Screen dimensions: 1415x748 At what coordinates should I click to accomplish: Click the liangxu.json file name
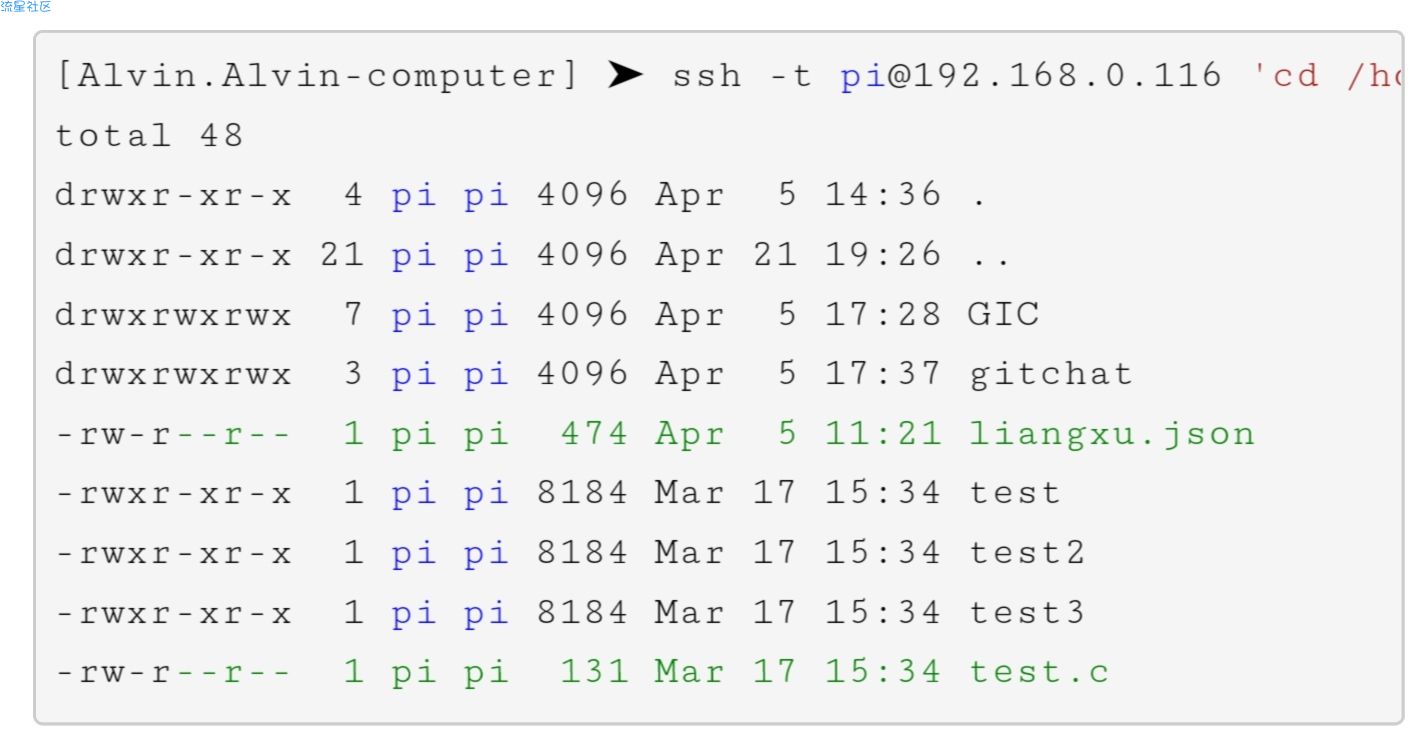pos(1111,434)
